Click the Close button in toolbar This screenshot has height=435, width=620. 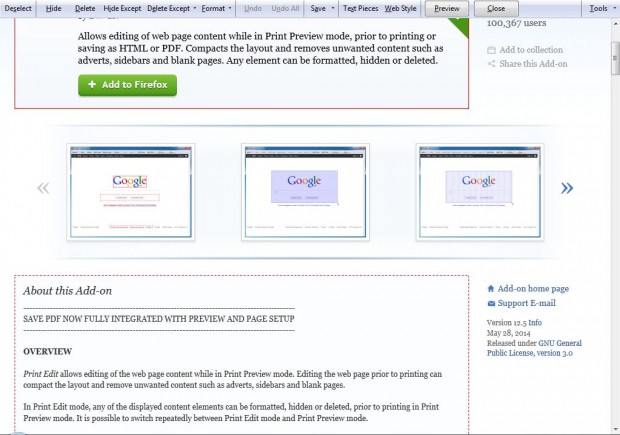pyautogui.click(x=496, y=8)
